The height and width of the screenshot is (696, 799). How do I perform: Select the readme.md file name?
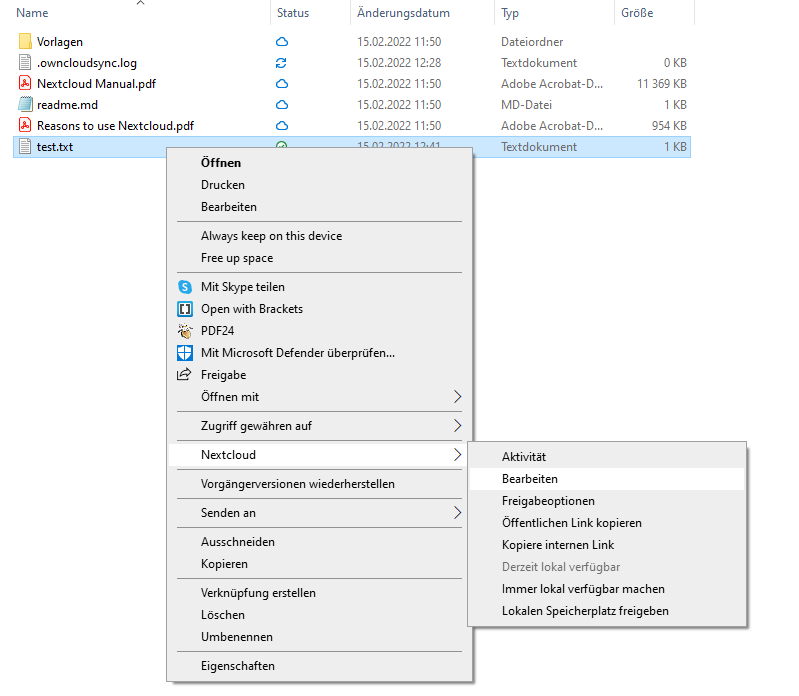pos(67,104)
